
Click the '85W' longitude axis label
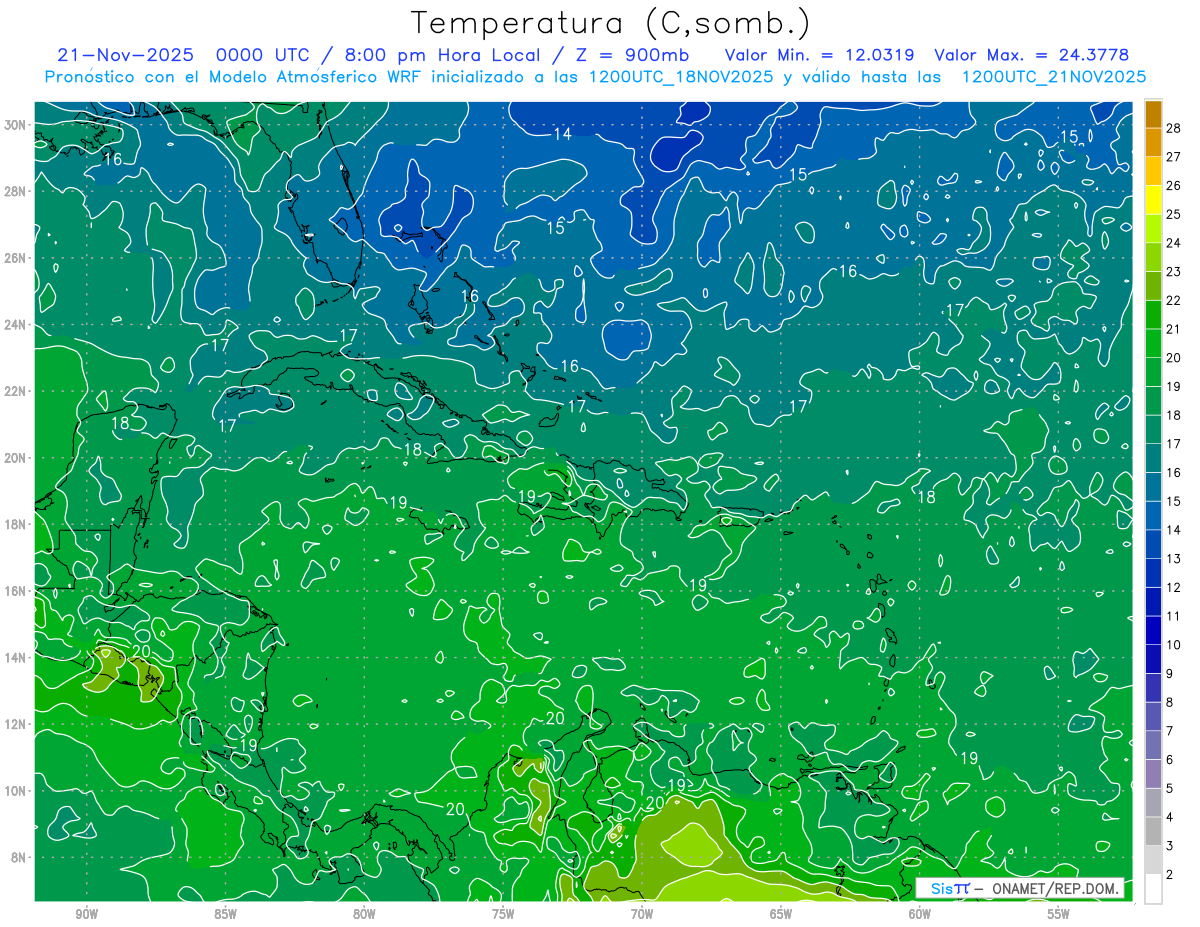(x=225, y=914)
